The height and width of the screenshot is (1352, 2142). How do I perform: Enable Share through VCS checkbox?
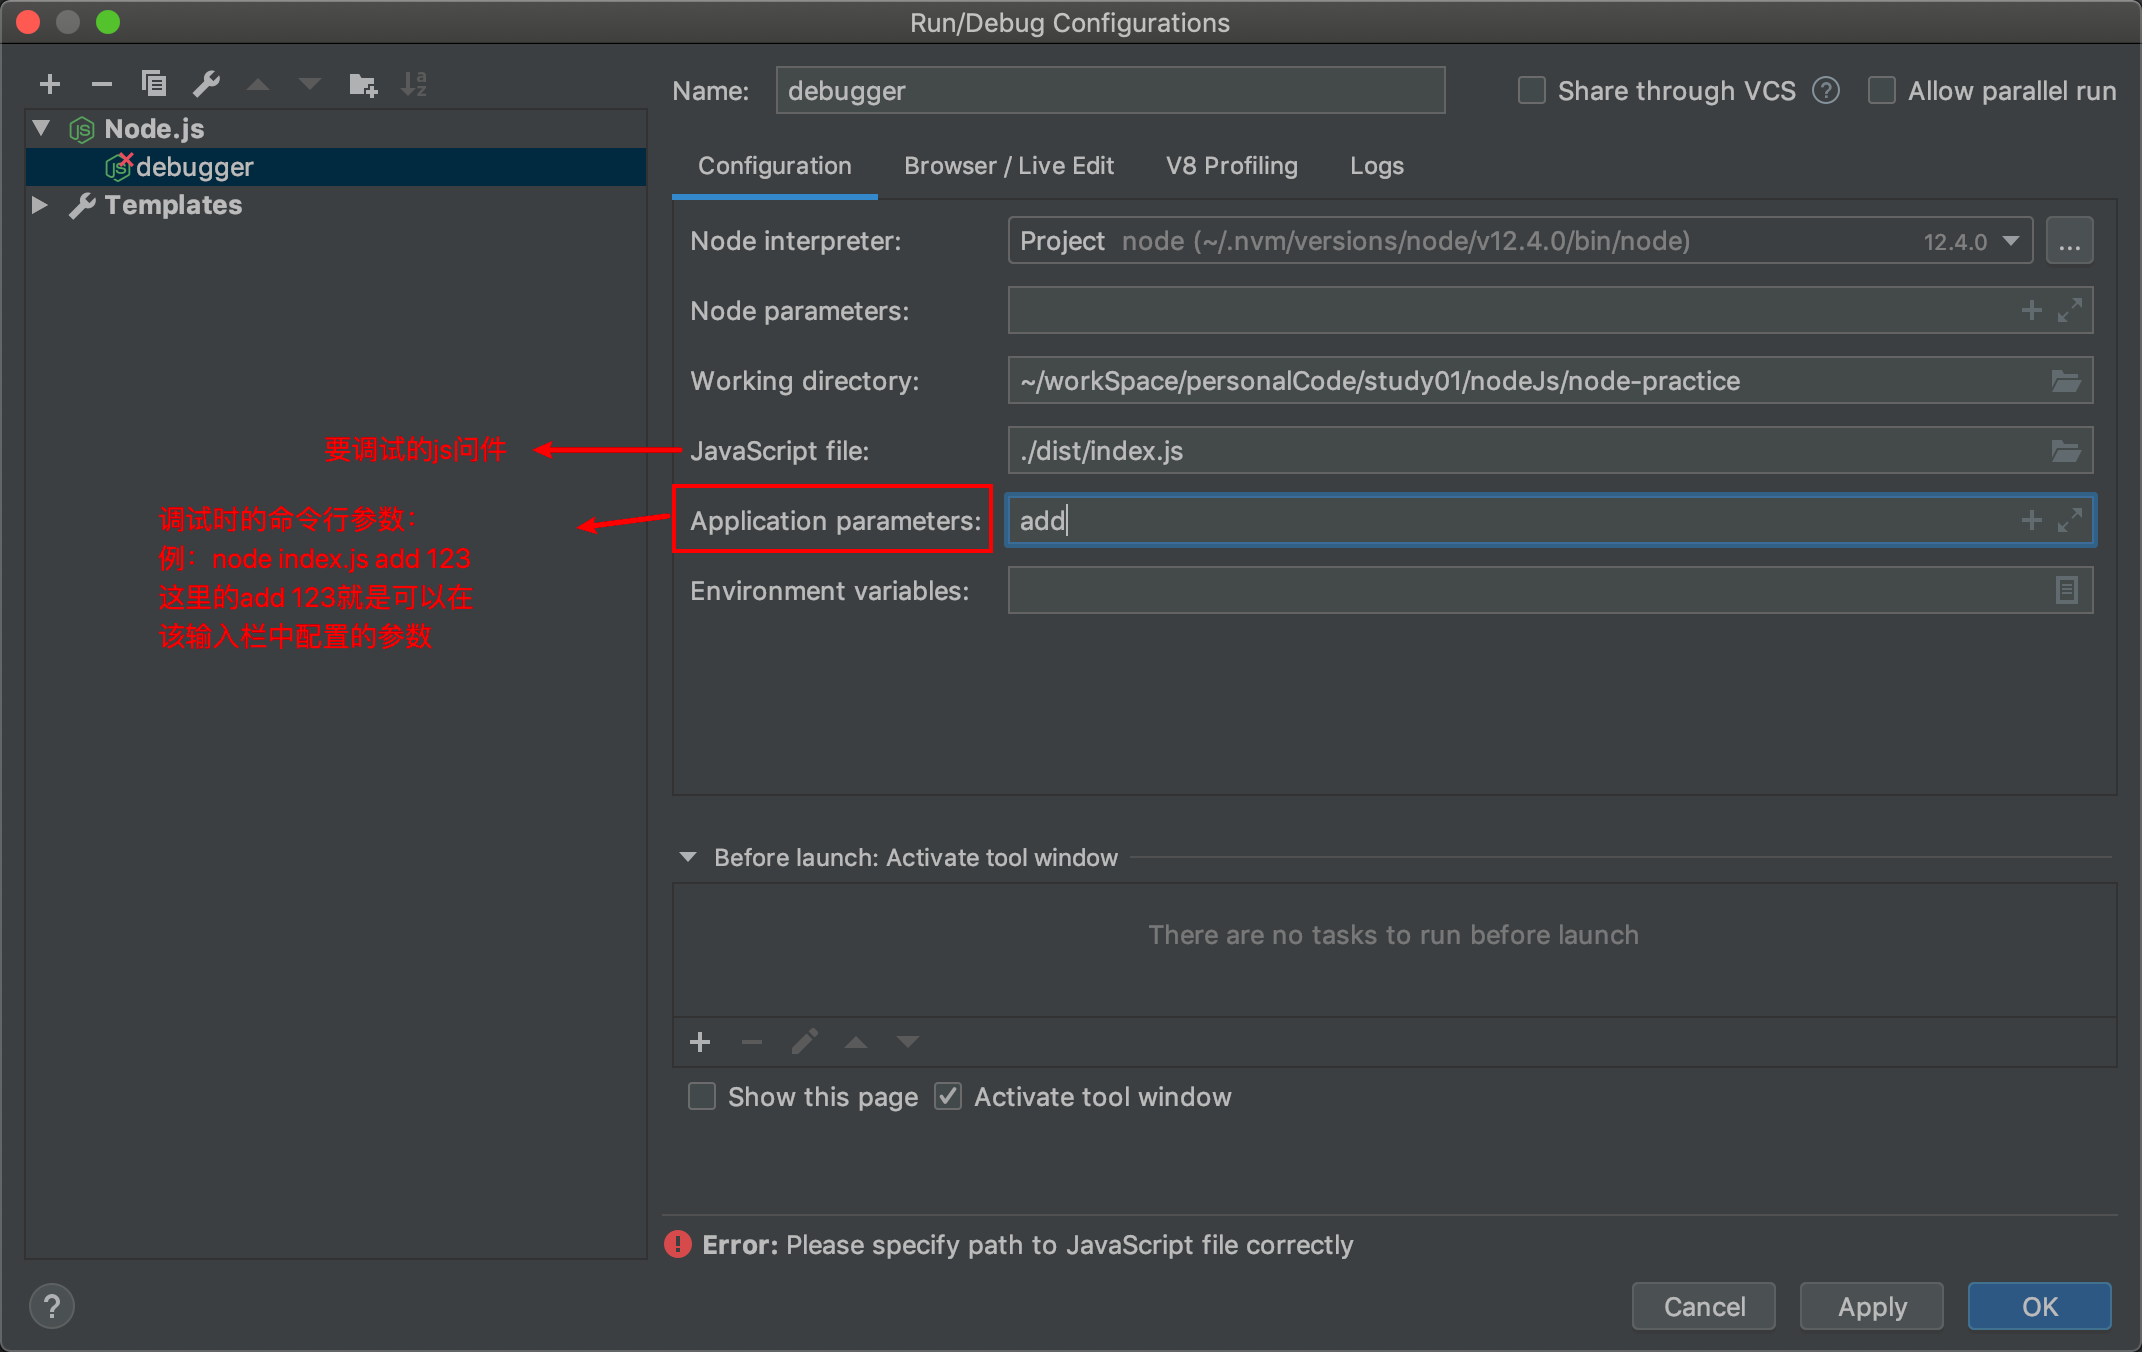click(1532, 91)
